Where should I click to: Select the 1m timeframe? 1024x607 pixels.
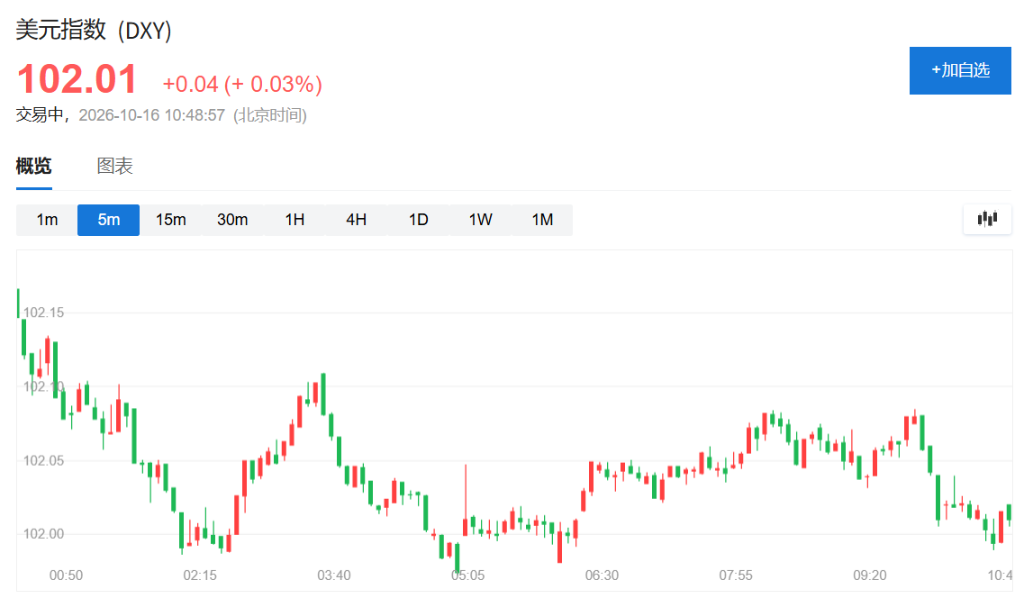pos(46,220)
